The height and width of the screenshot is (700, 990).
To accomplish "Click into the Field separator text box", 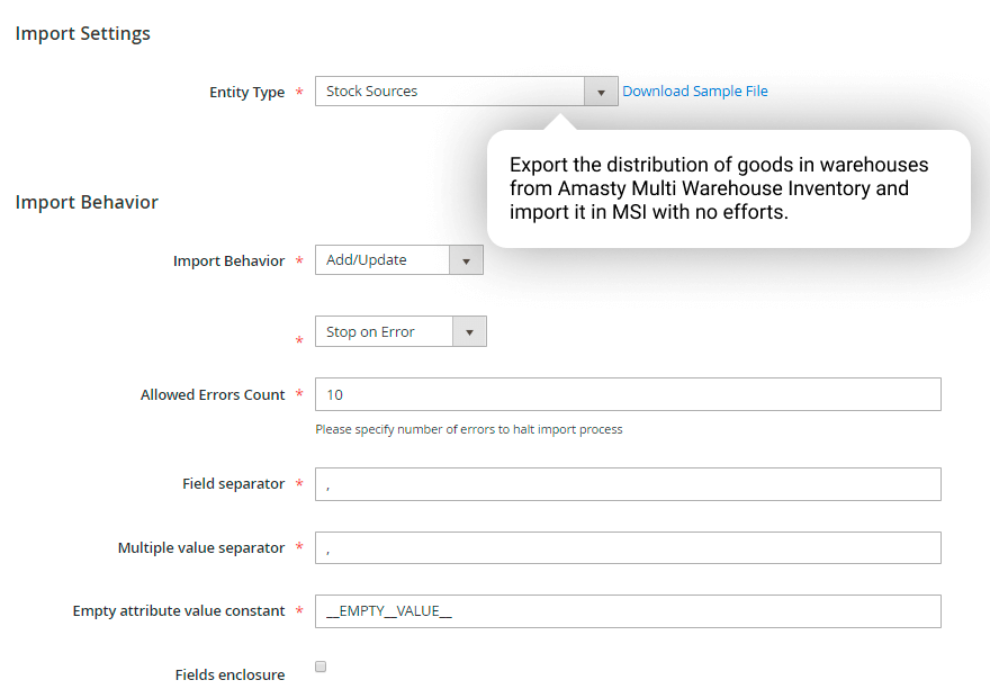I will 627,484.
